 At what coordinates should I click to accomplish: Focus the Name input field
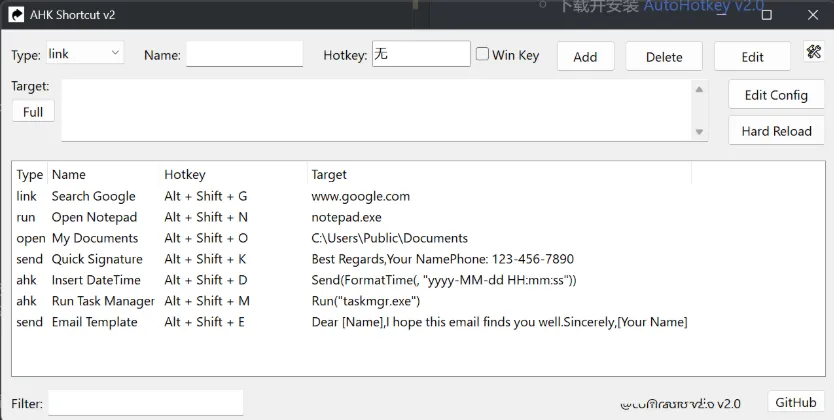coord(244,55)
